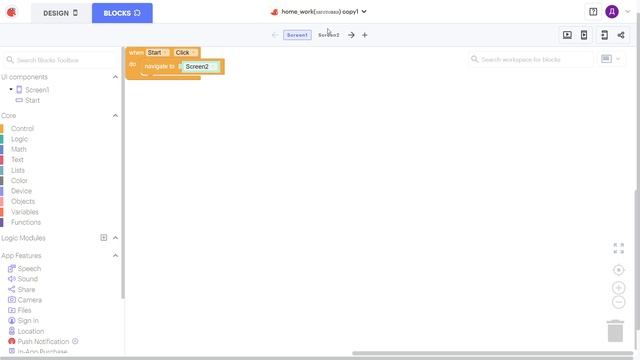The width and height of the screenshot is (640, 360).
Task: Collapse the UI components section
Action: [x=115, y=77]
